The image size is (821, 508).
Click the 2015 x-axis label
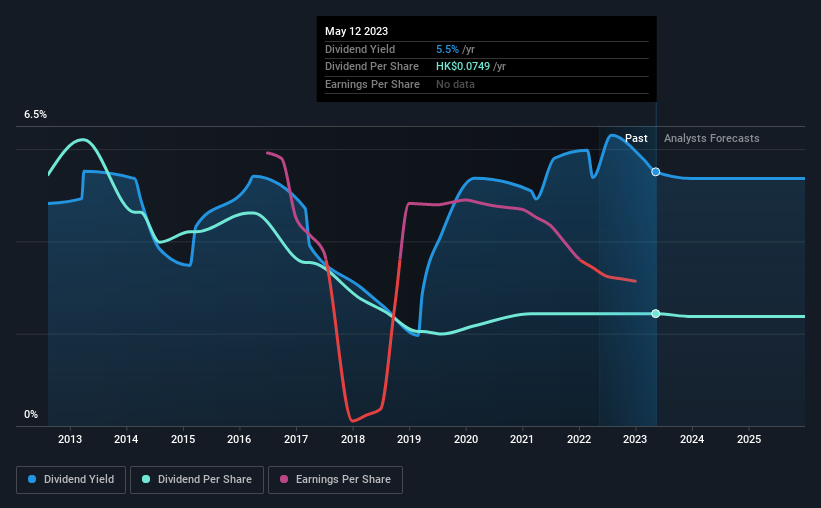tap(183, 439)
